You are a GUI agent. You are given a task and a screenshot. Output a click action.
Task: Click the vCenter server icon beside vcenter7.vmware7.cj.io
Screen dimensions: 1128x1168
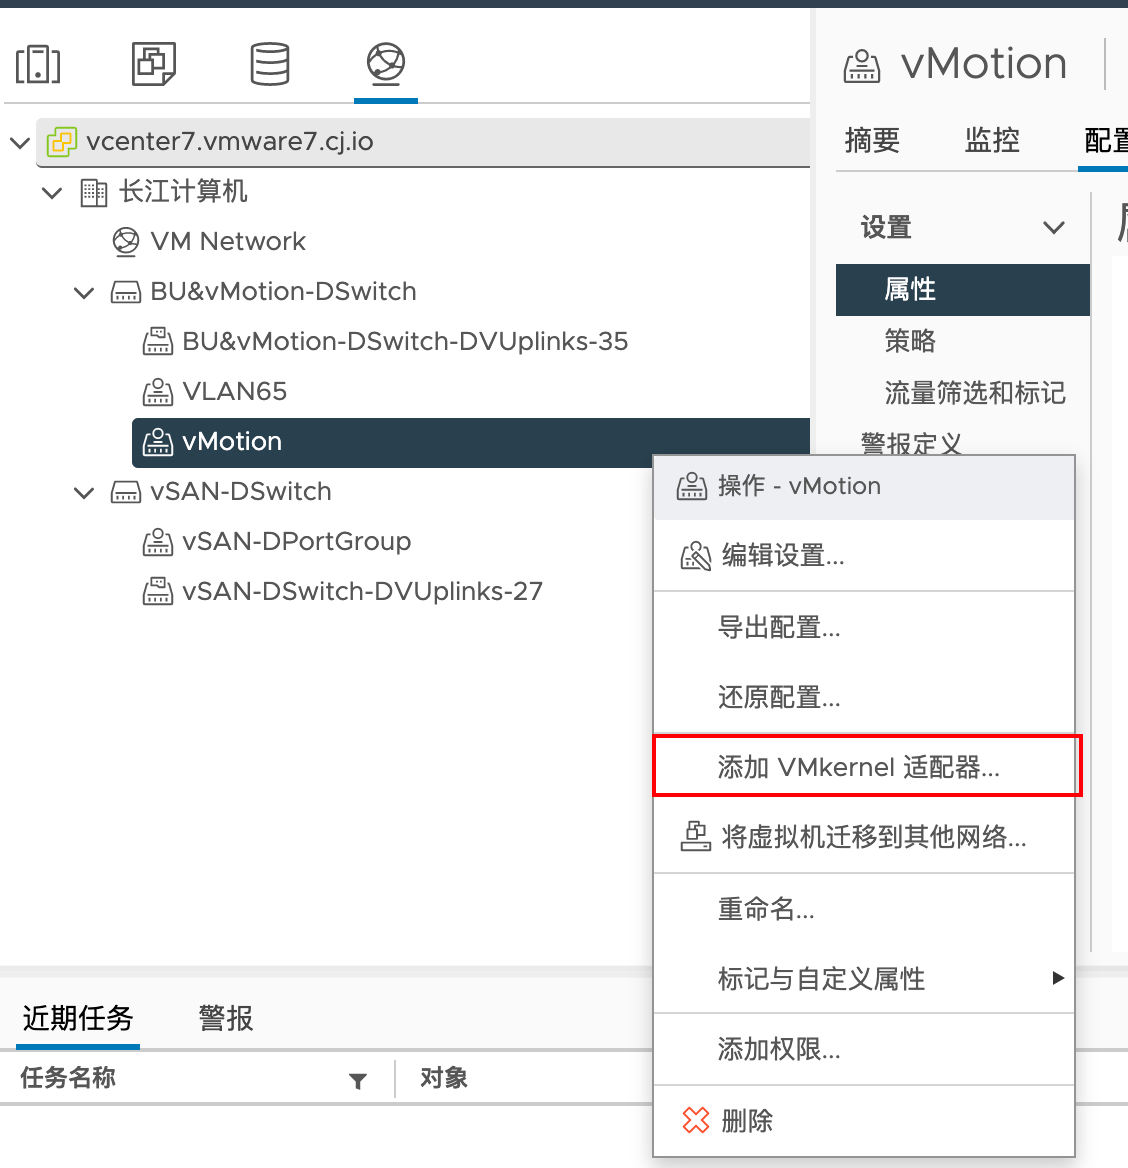[62, 142]
